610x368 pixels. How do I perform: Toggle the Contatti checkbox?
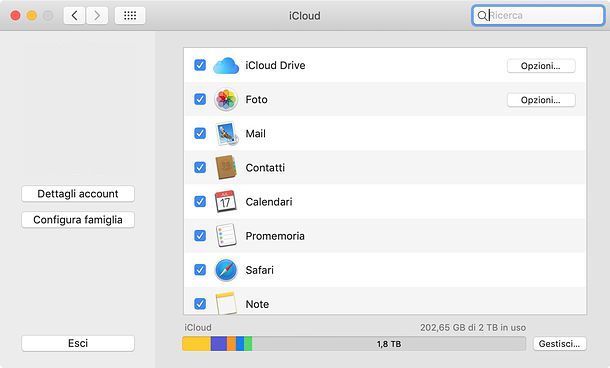pos(200,167)
